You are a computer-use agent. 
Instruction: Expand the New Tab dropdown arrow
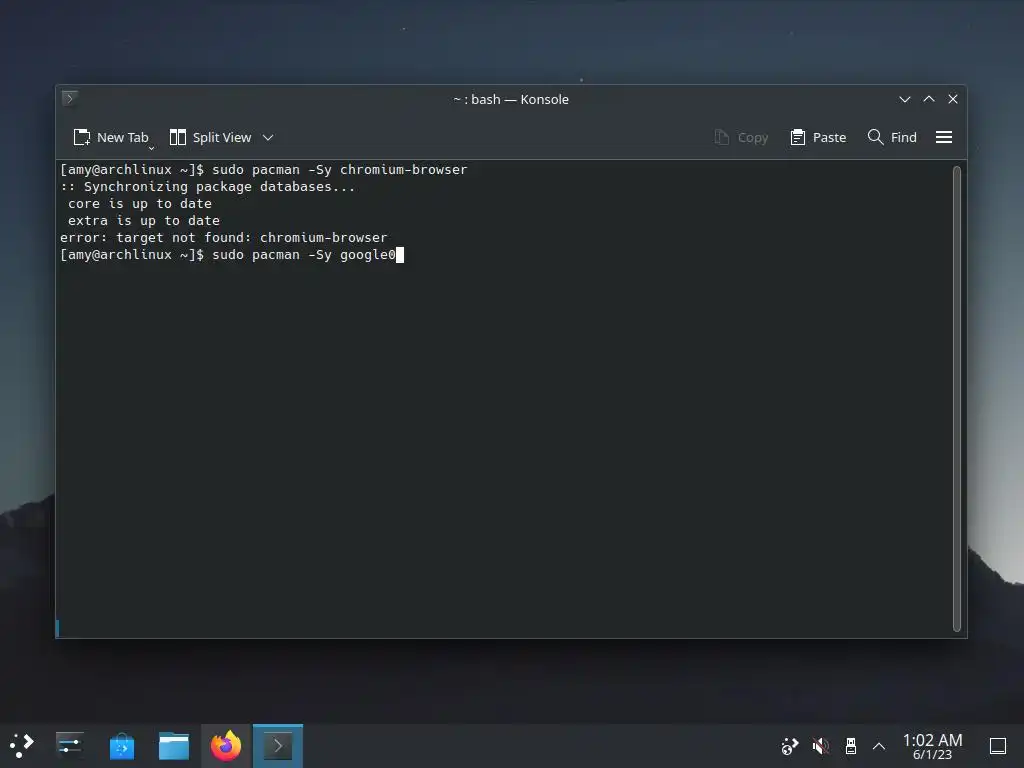pos(152,148)
